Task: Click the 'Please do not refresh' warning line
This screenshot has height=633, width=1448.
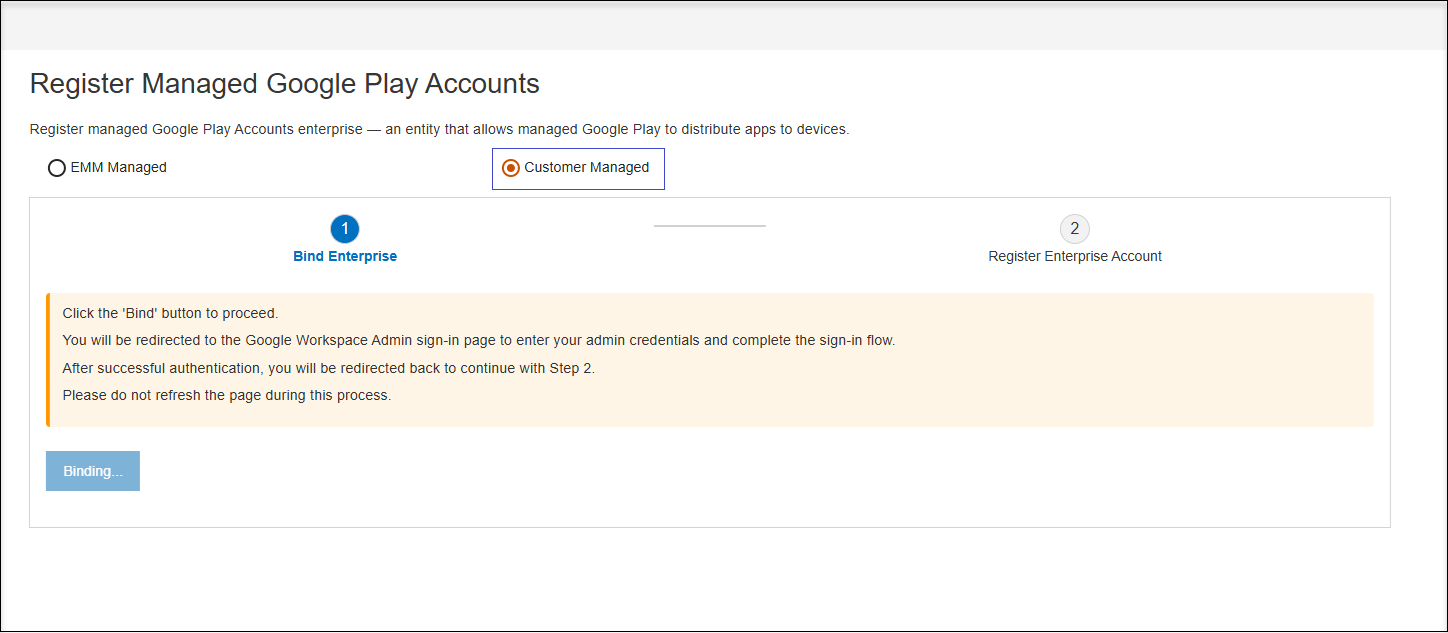Action: click(x=226, y=395)
